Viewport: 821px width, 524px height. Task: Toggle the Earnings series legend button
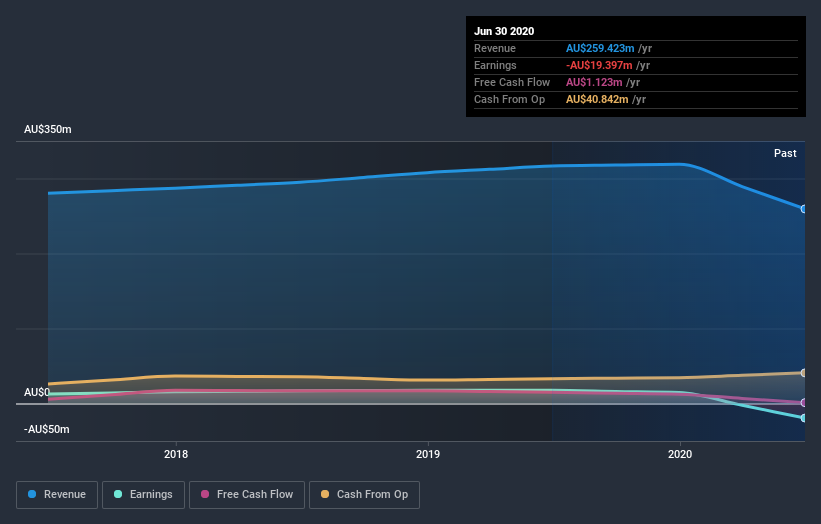[x=143, y=495]
